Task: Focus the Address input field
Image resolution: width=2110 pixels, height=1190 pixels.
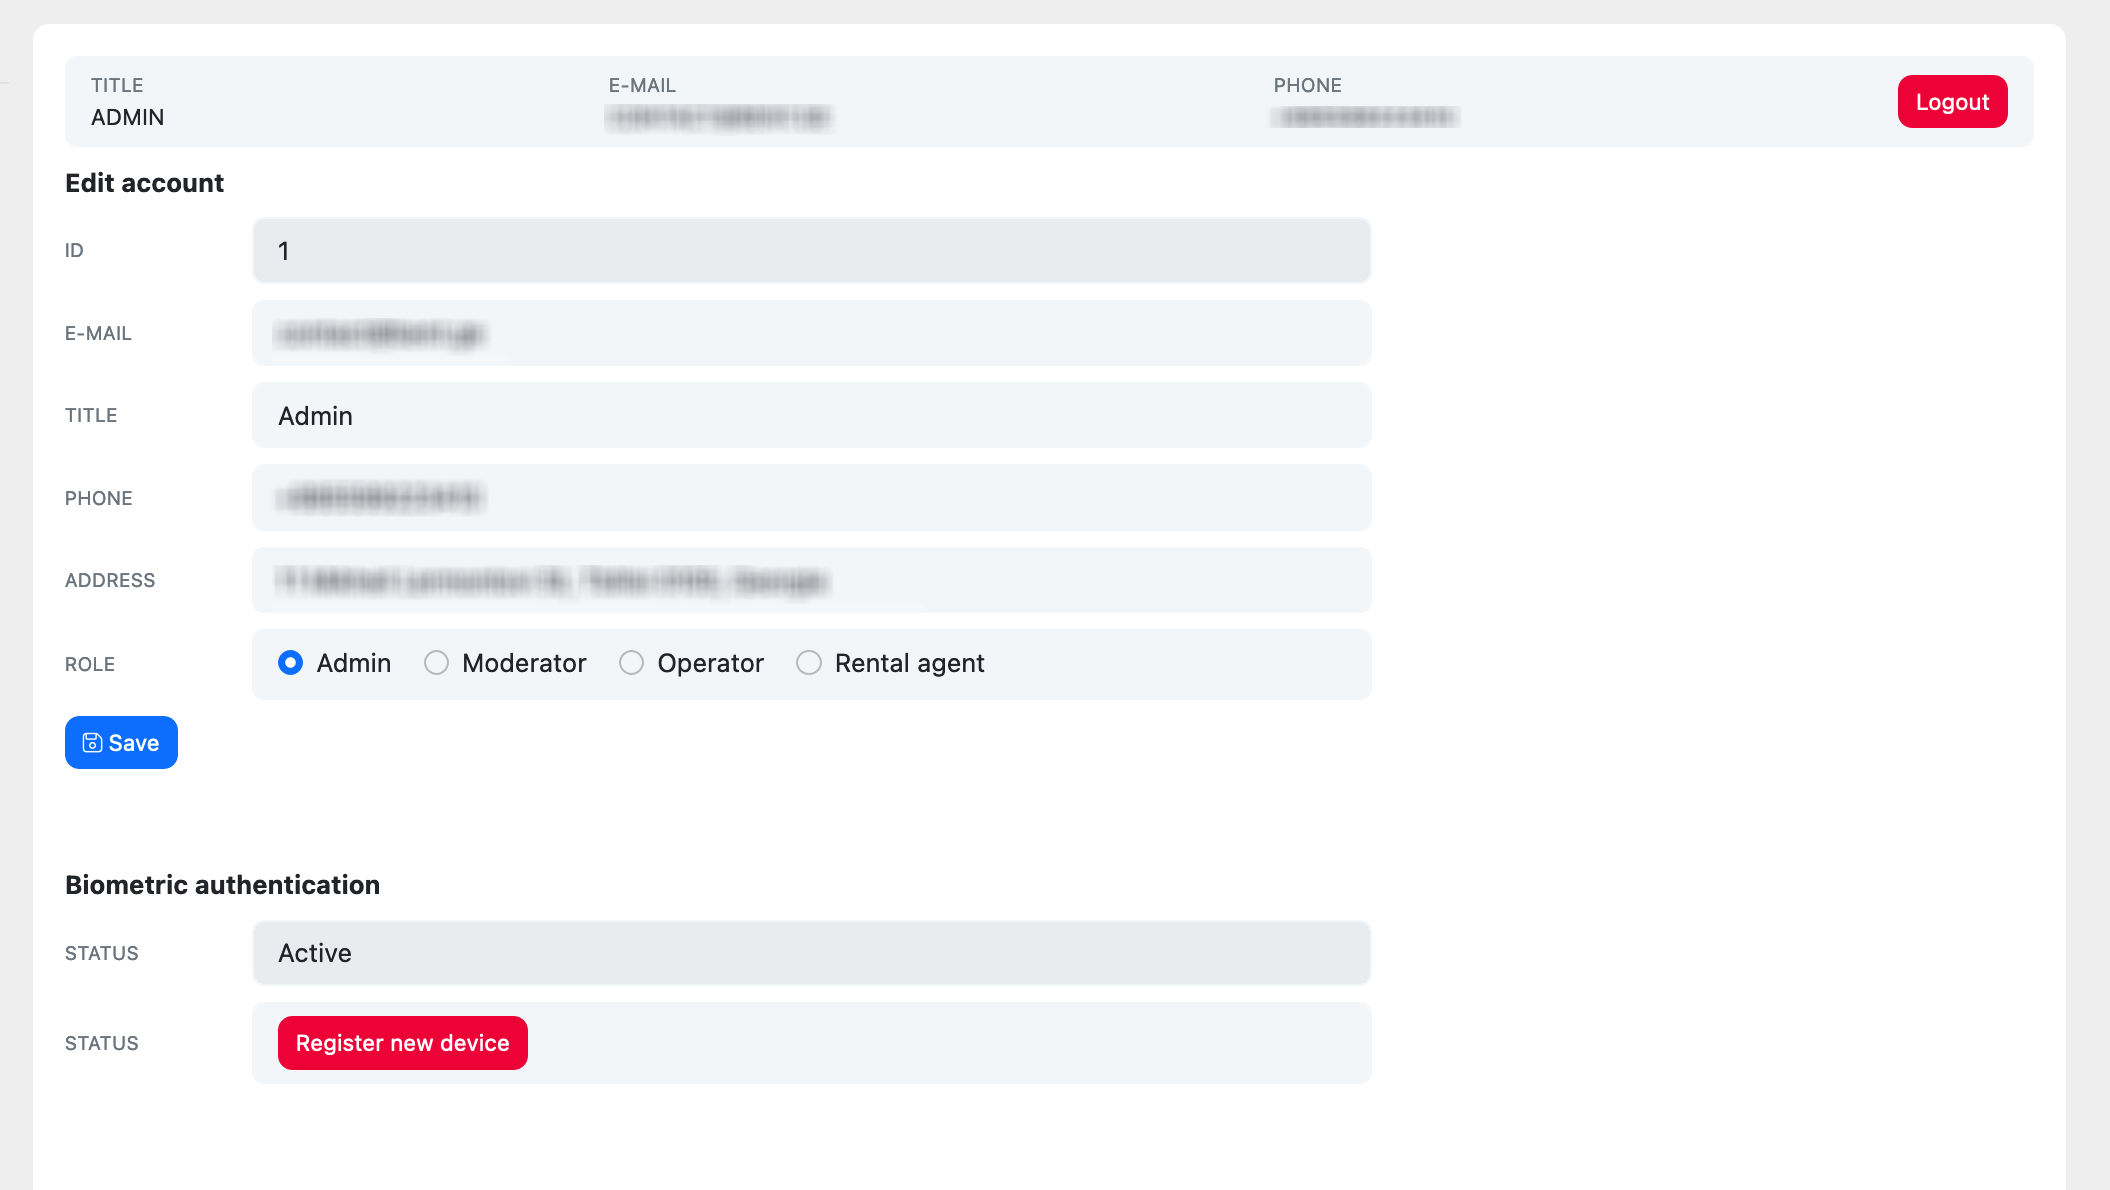Action: click(810, 581)
